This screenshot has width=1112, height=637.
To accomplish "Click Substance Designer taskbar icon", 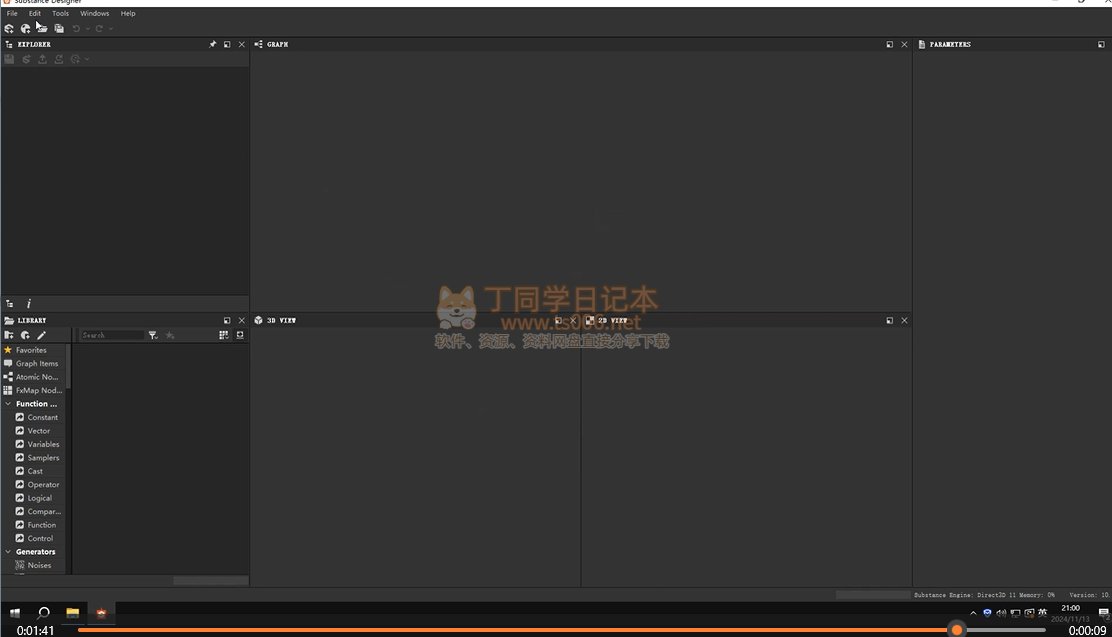I will [101, 613].
